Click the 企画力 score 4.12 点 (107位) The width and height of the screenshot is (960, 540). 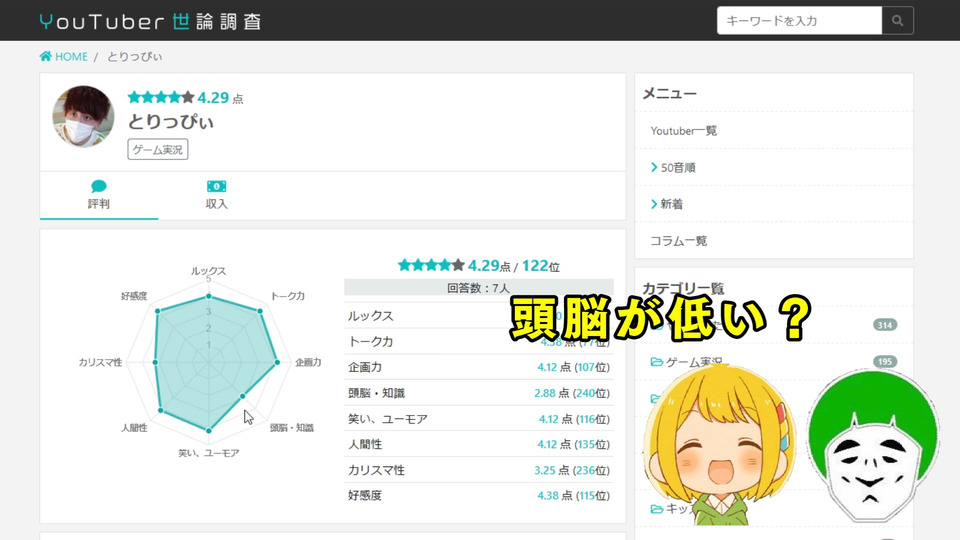pyautogui.click(x=573, y=367)
